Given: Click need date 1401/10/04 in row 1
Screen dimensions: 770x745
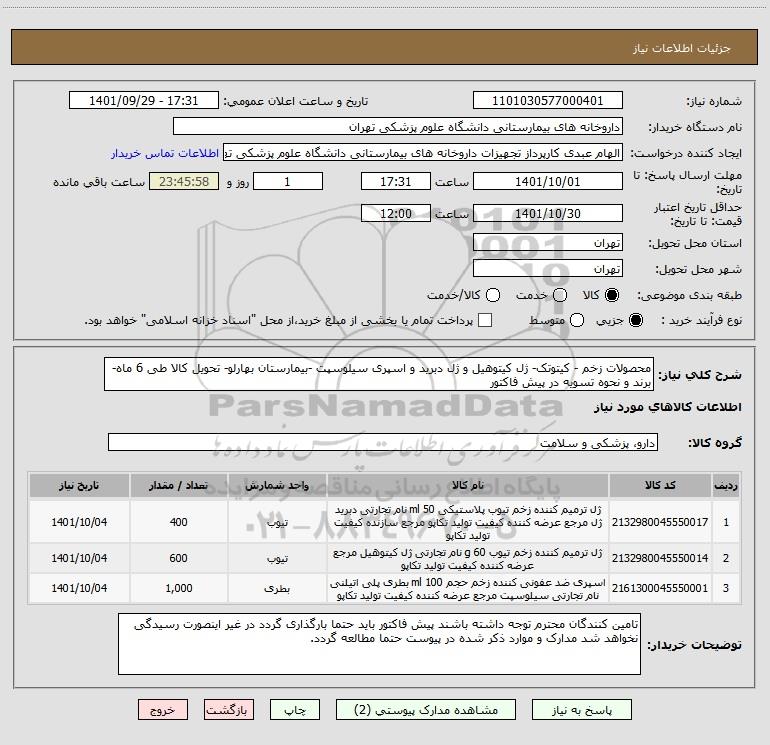Looking at the screenshot, I should click(x=79, y=522).
